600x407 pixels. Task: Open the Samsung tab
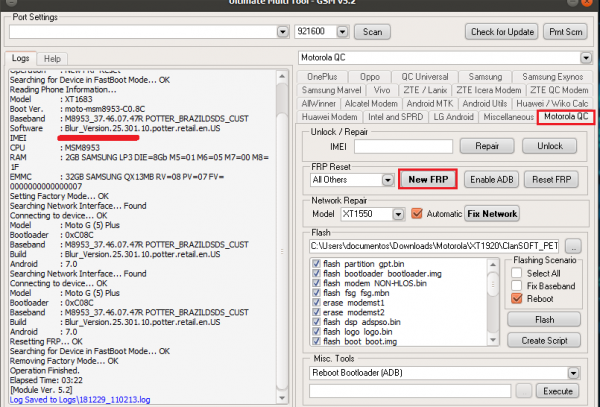tap(485, 77)
